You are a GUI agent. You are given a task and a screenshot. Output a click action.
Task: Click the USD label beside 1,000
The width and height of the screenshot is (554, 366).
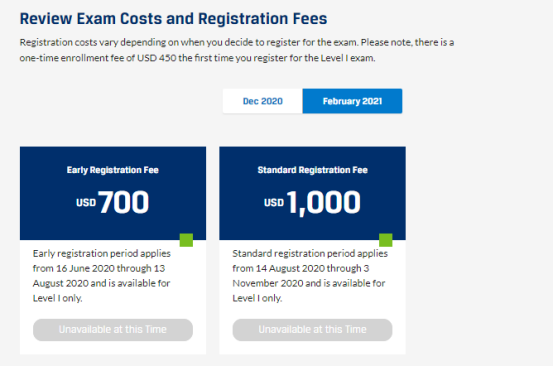point(274,202)
